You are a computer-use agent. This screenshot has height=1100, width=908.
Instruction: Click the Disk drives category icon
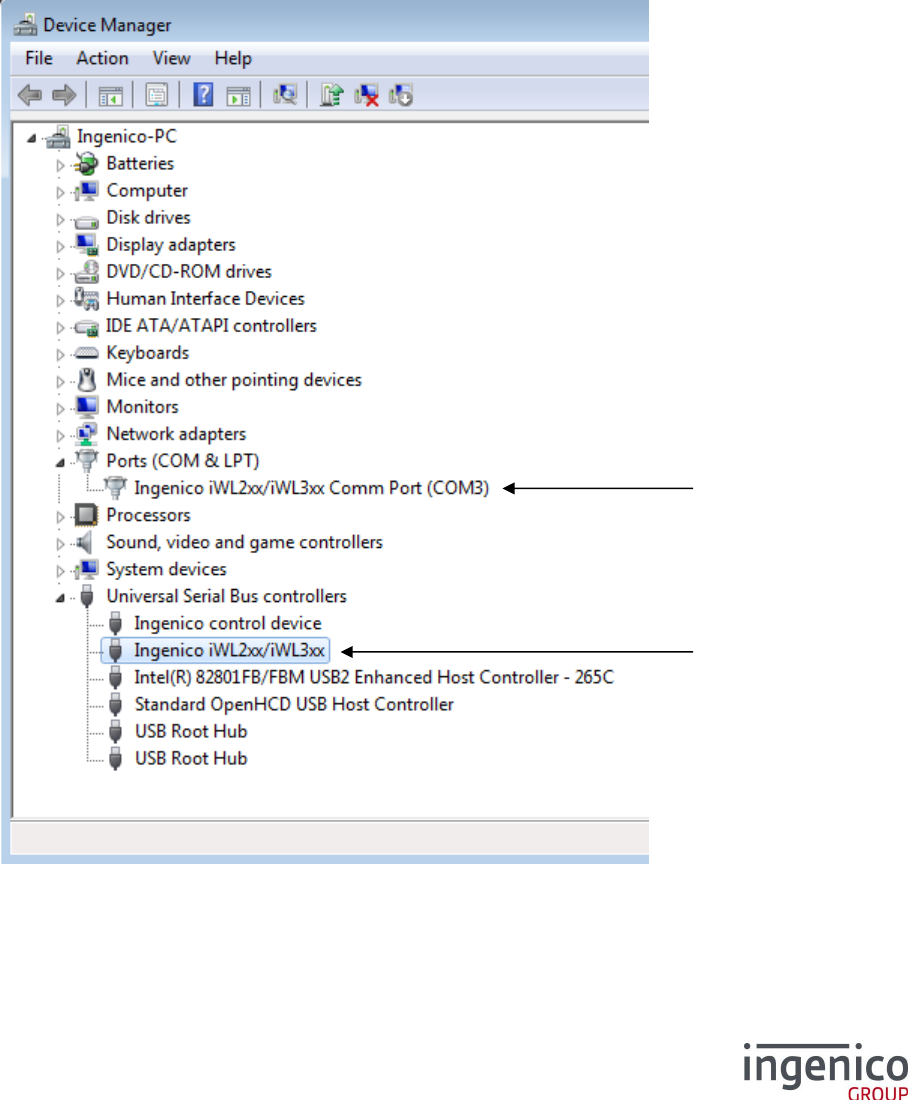(86, 220)
